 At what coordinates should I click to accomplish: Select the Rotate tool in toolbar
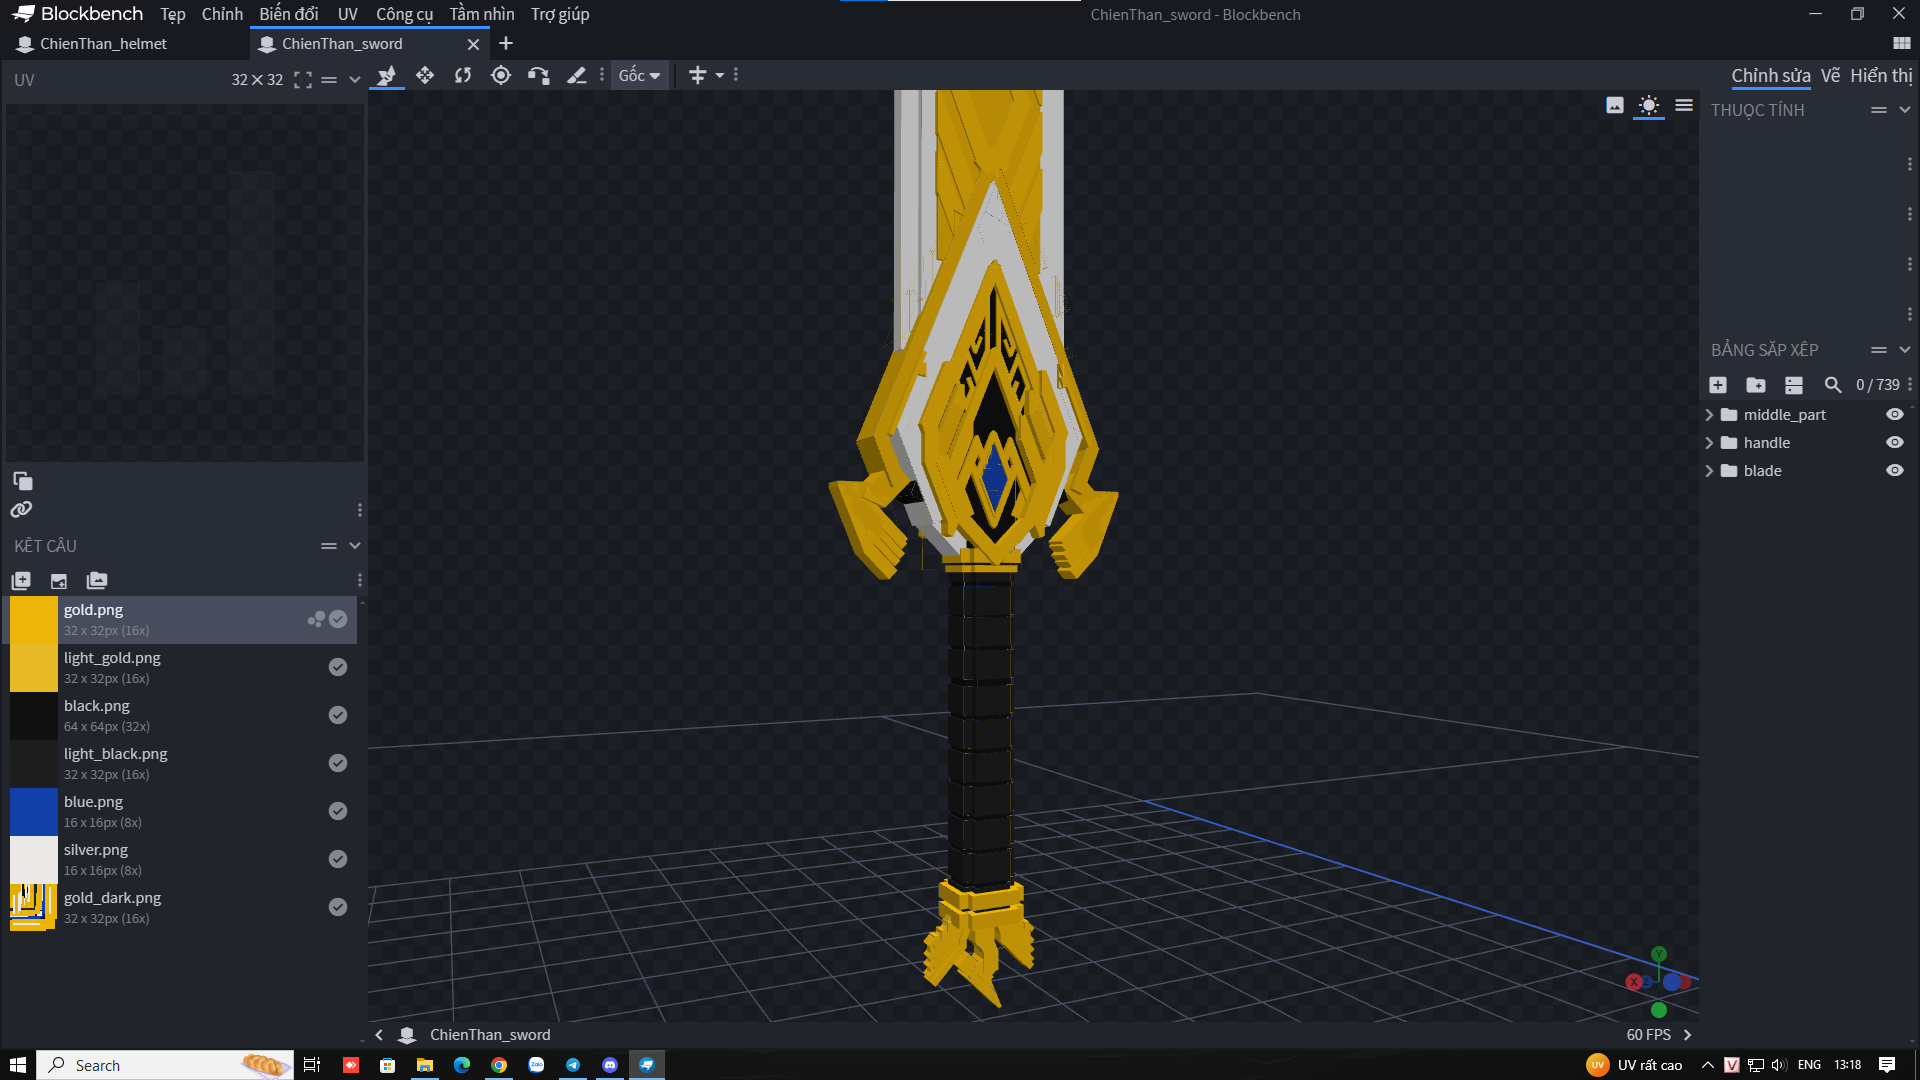[463, 75]
